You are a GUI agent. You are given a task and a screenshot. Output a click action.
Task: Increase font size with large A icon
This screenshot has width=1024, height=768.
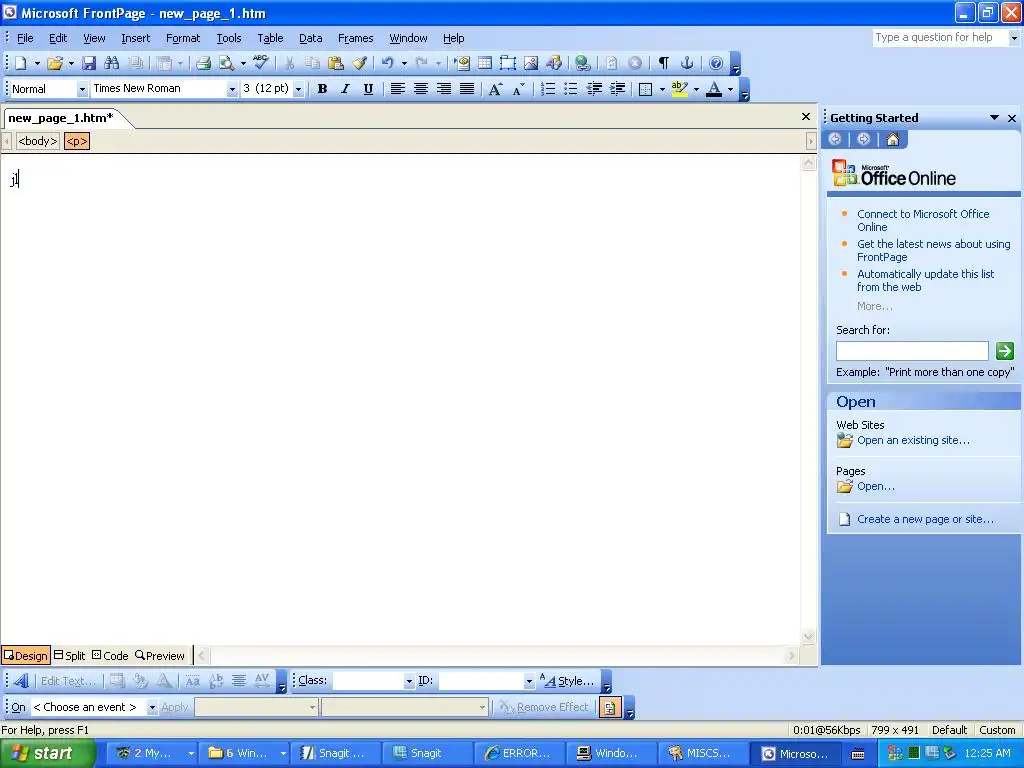495,89
